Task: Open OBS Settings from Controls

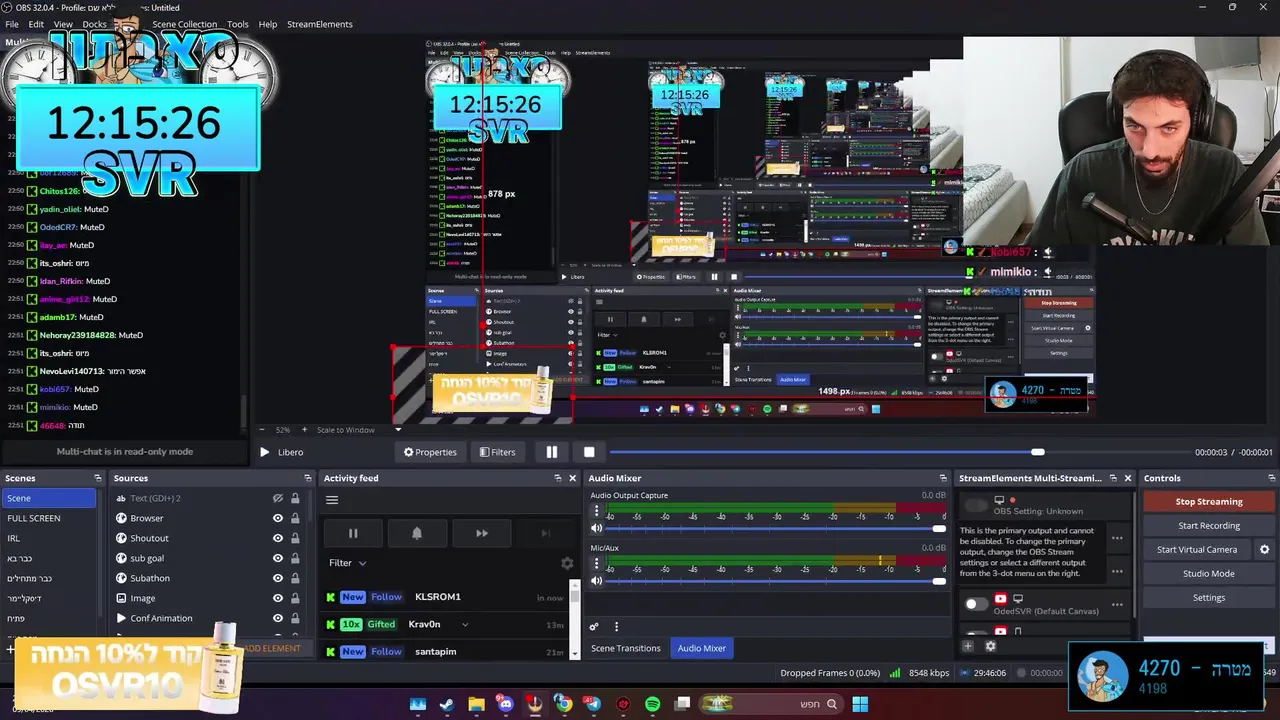Action: (1209, 597)
